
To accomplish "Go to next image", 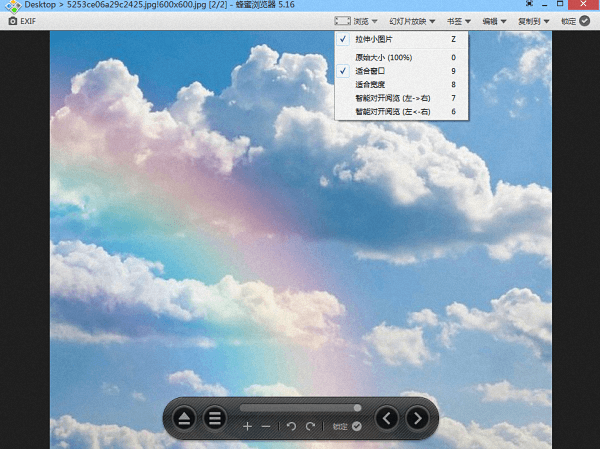I will [x=418, y=418].
